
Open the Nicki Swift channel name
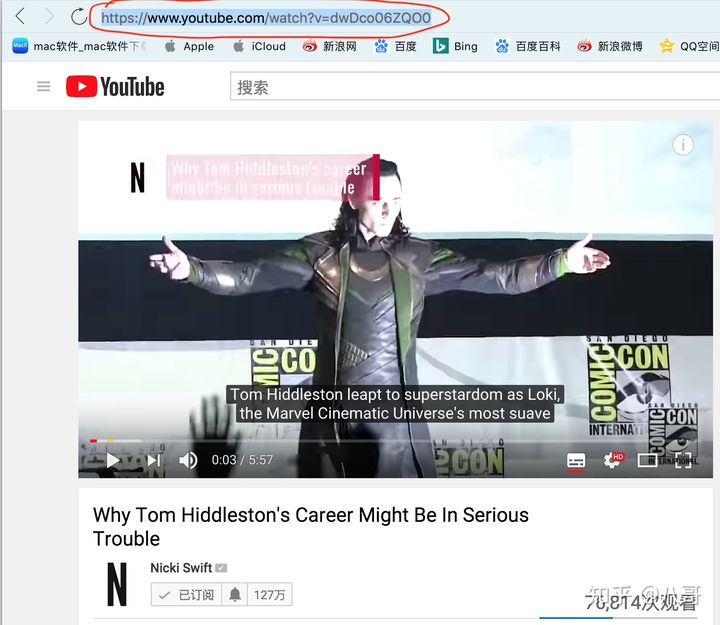181,568
